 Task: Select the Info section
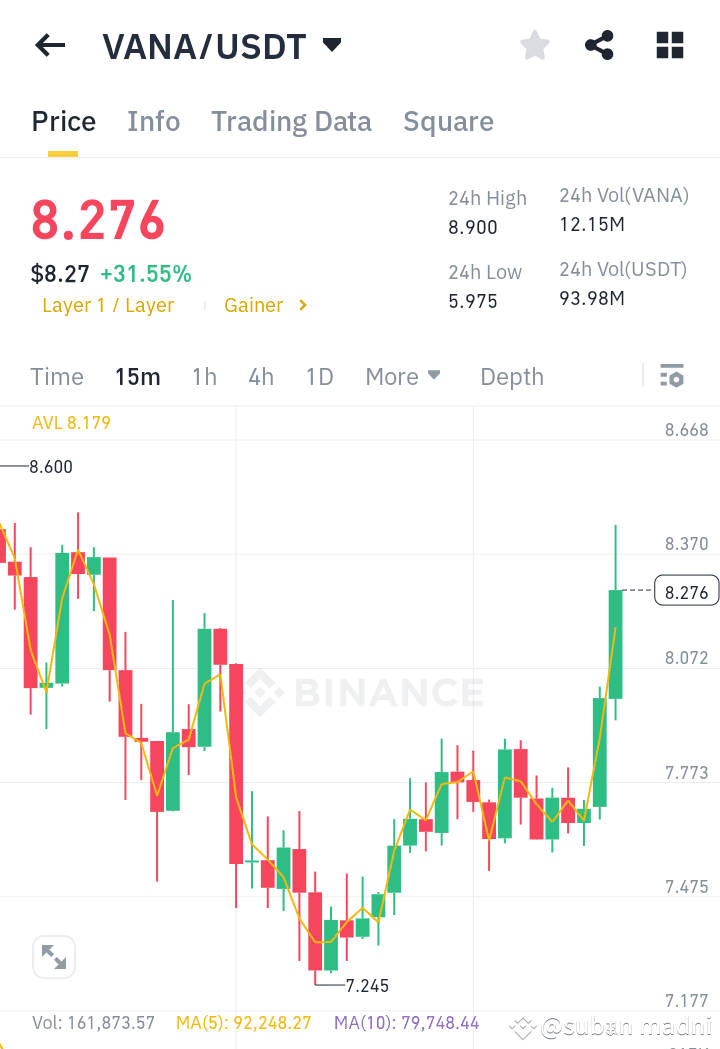pos(153,121)
